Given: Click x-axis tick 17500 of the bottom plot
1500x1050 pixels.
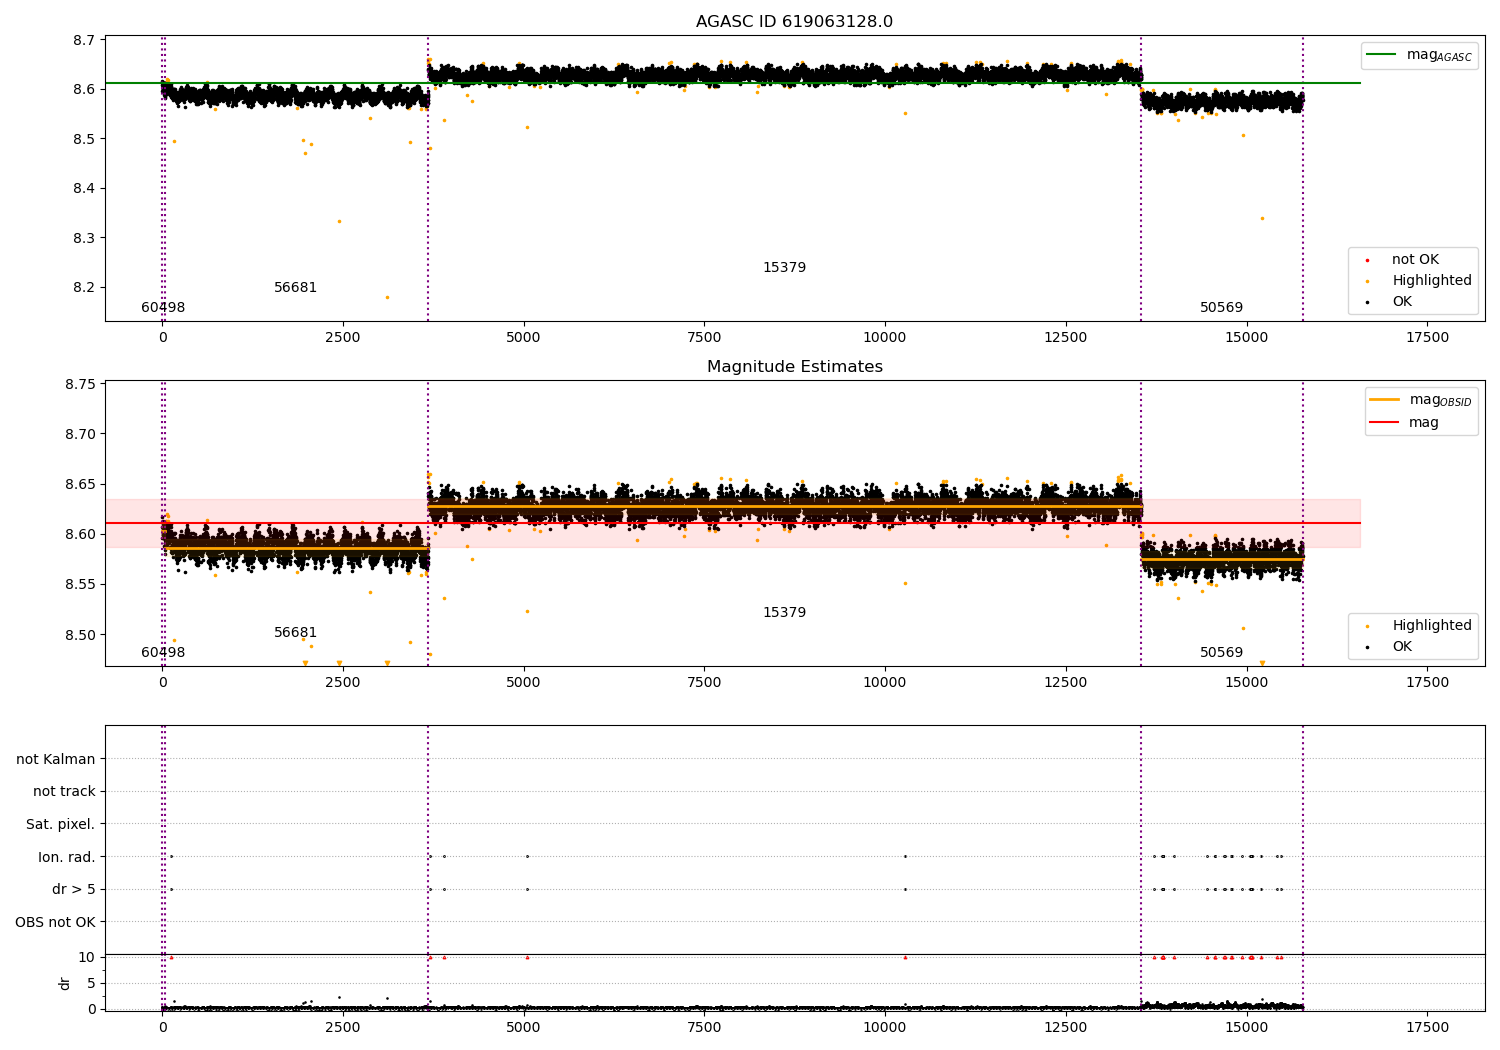Looking at the screenshot, I should point(1427,1027).
